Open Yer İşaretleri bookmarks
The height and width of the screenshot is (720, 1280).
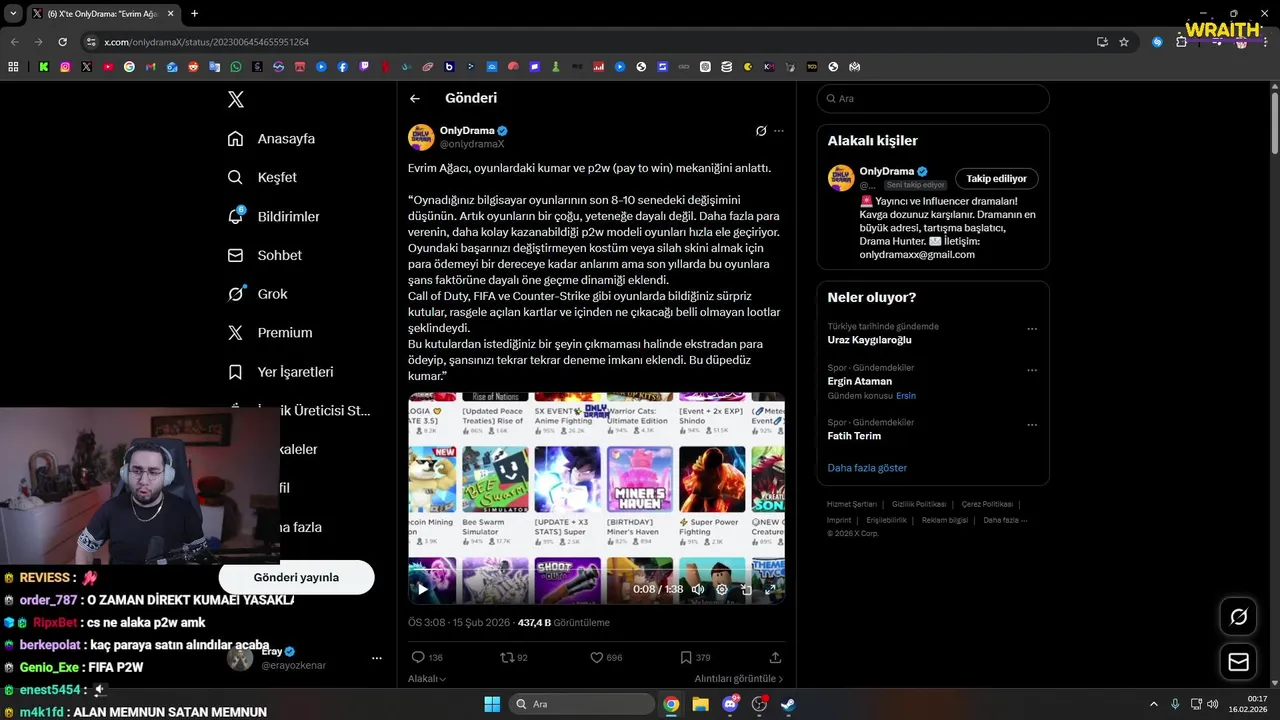pos(280,372)
